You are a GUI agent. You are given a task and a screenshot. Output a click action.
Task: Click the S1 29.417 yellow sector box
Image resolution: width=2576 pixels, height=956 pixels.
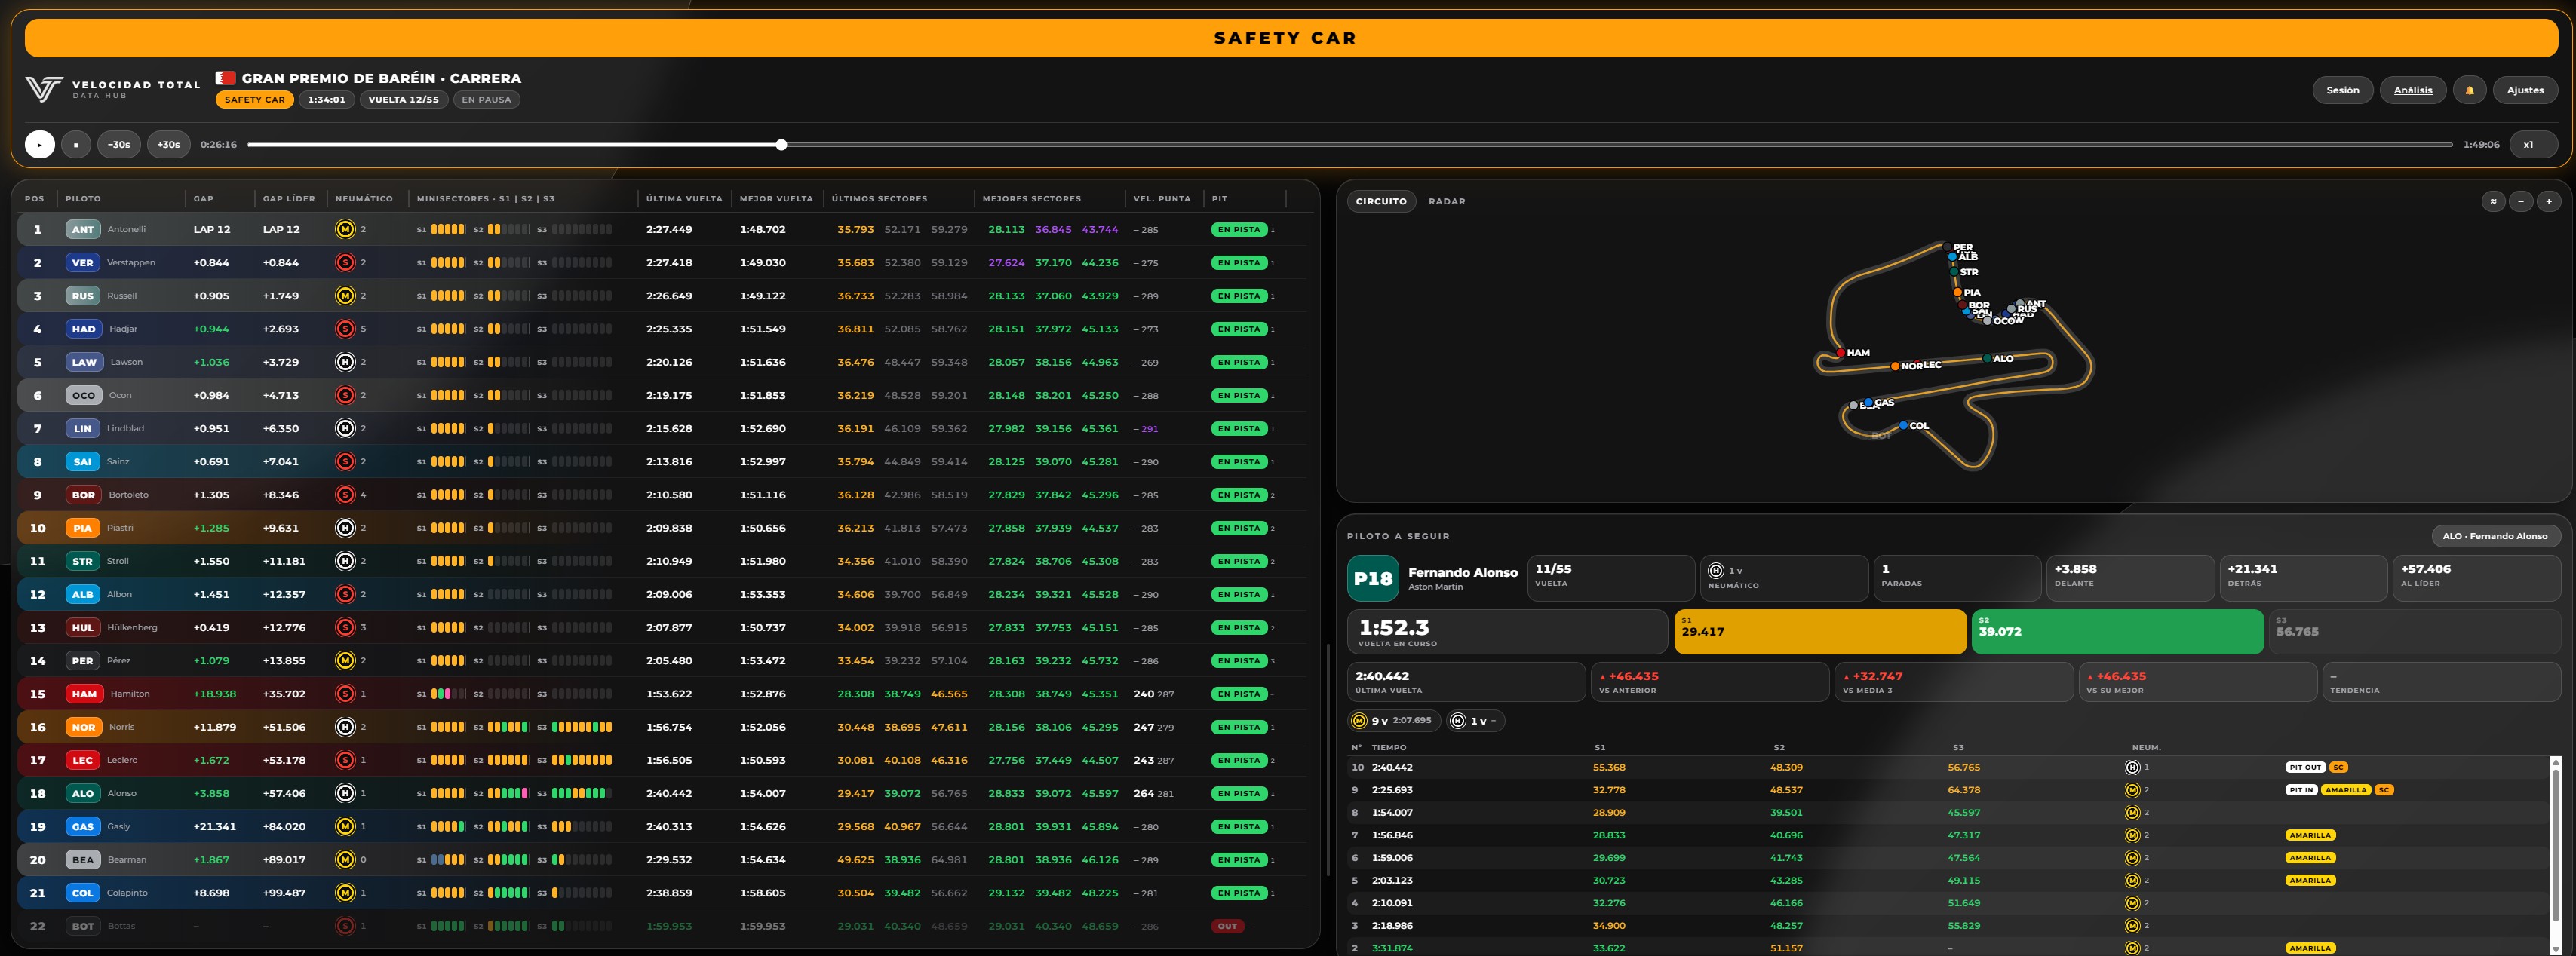[1820, 632]
